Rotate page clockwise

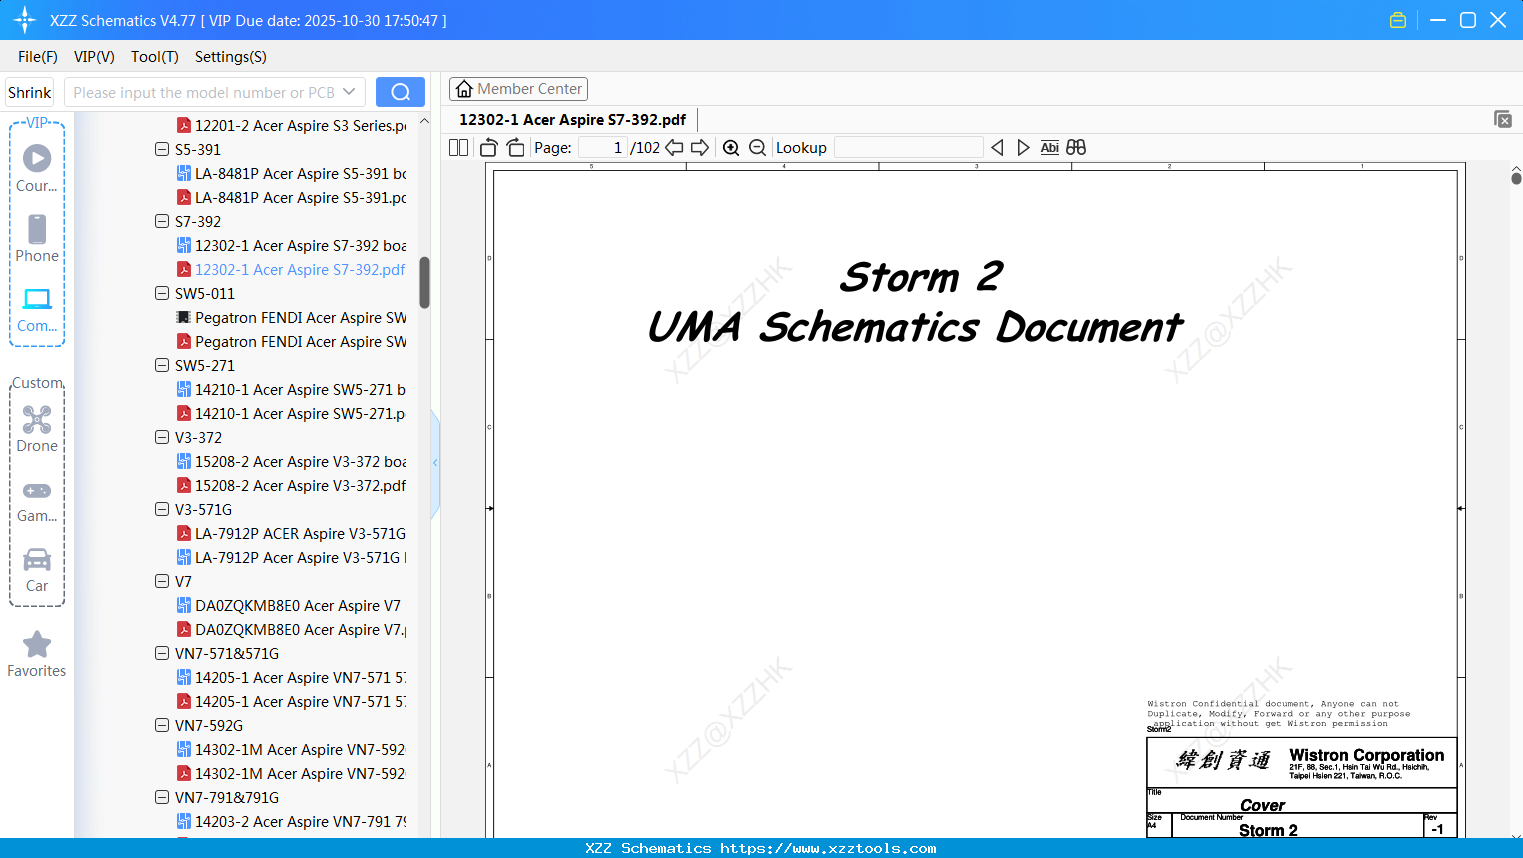pos(515,148)
